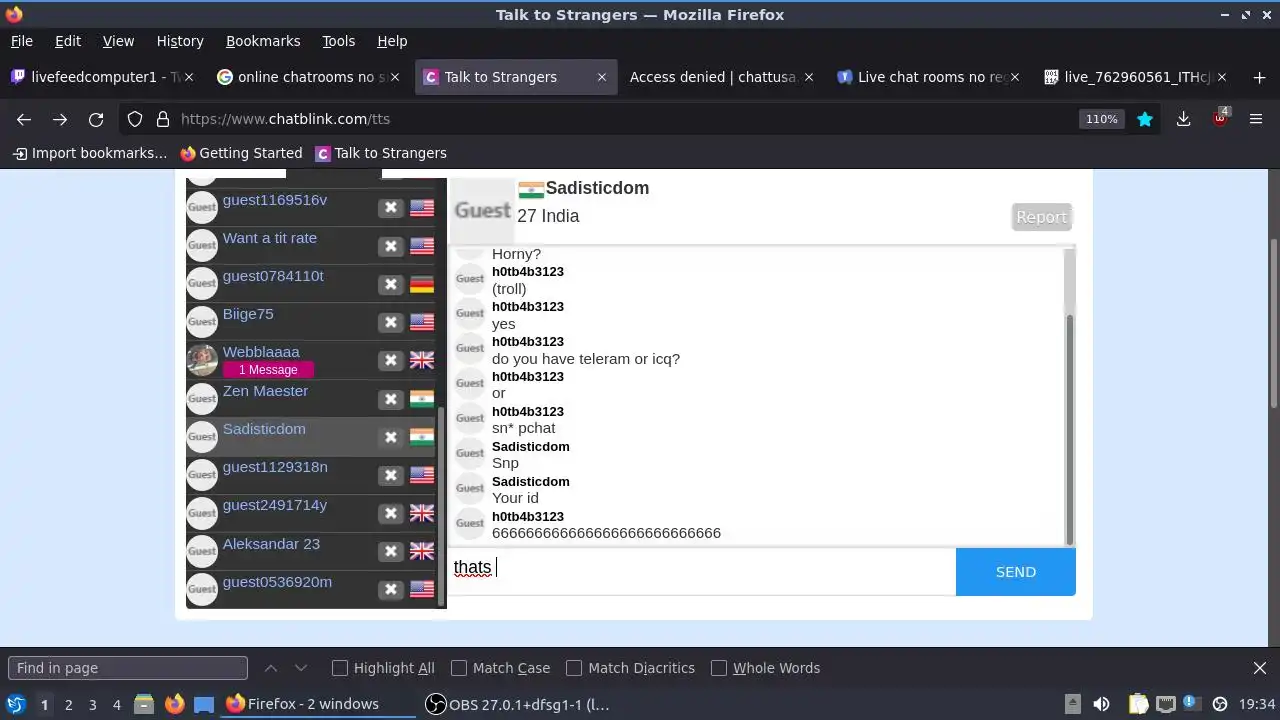
Task: Click the tracking protection shield icon
Action: click(x=135, y=119)
